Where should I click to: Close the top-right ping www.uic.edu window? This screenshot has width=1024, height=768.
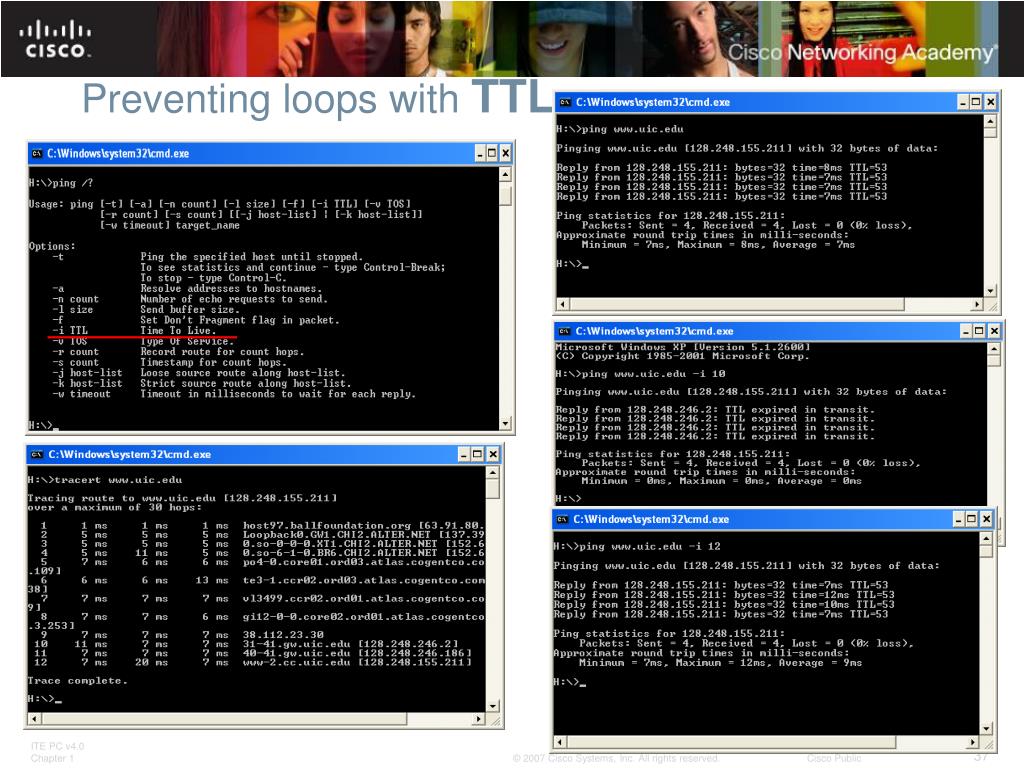991,102
